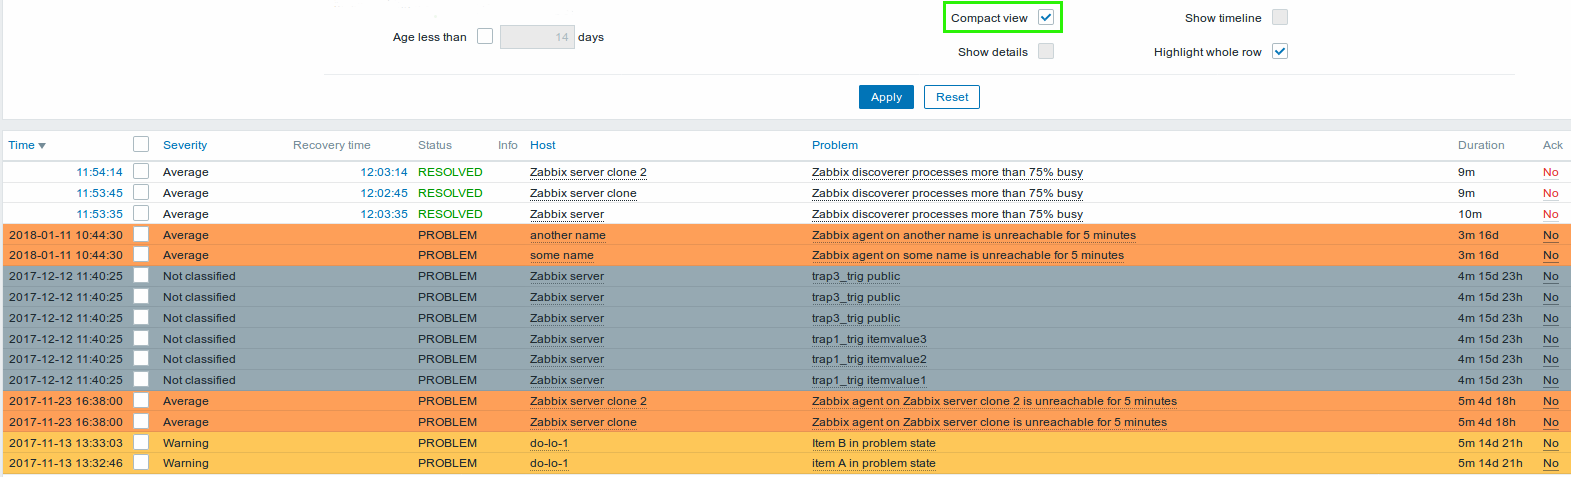
Task: Open host do-lo-1 in item A row
Action: coord(549,463)
